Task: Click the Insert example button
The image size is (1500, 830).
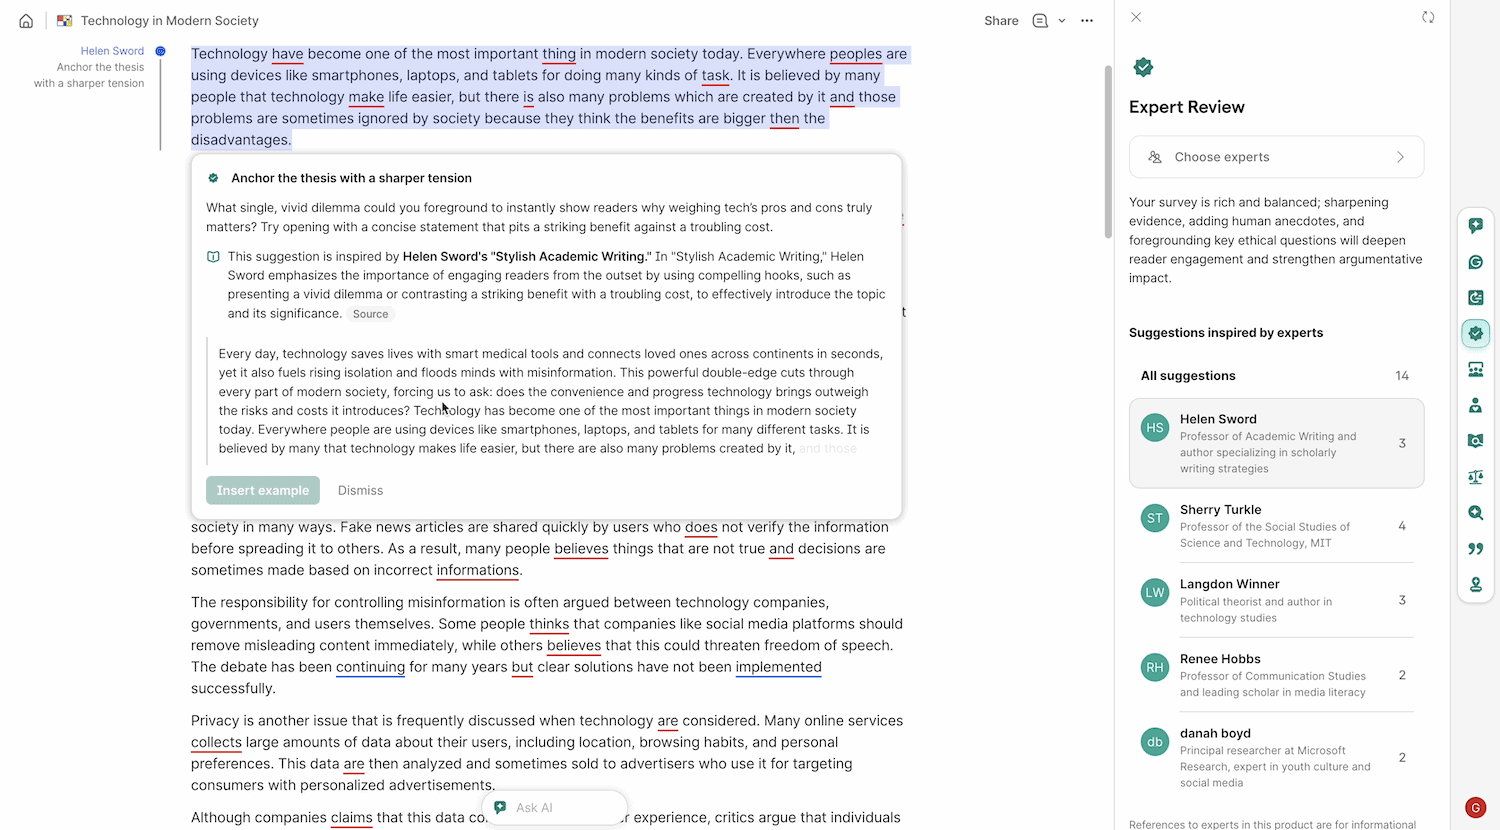Action: click(x=262, y=490)
